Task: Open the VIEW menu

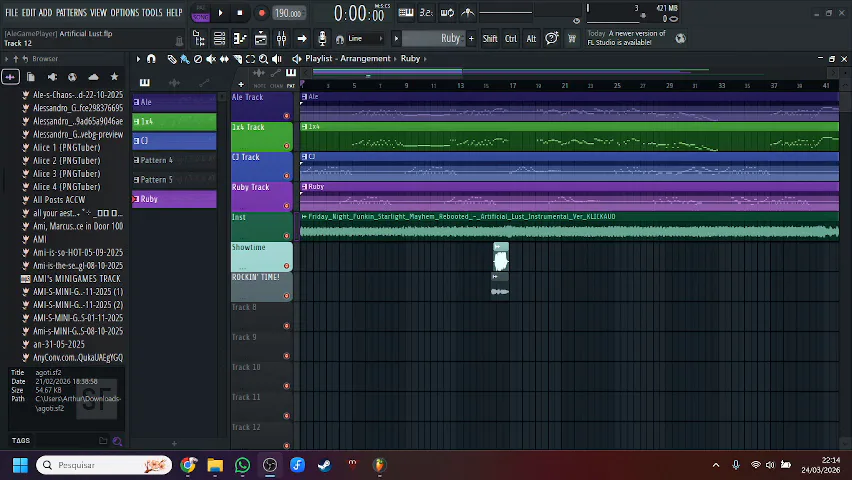Action: click(x=98, y=13)
